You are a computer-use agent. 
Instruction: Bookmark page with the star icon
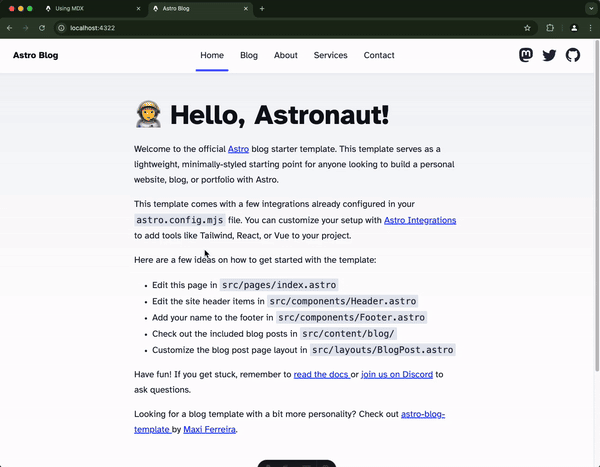[x=527, y=28]
